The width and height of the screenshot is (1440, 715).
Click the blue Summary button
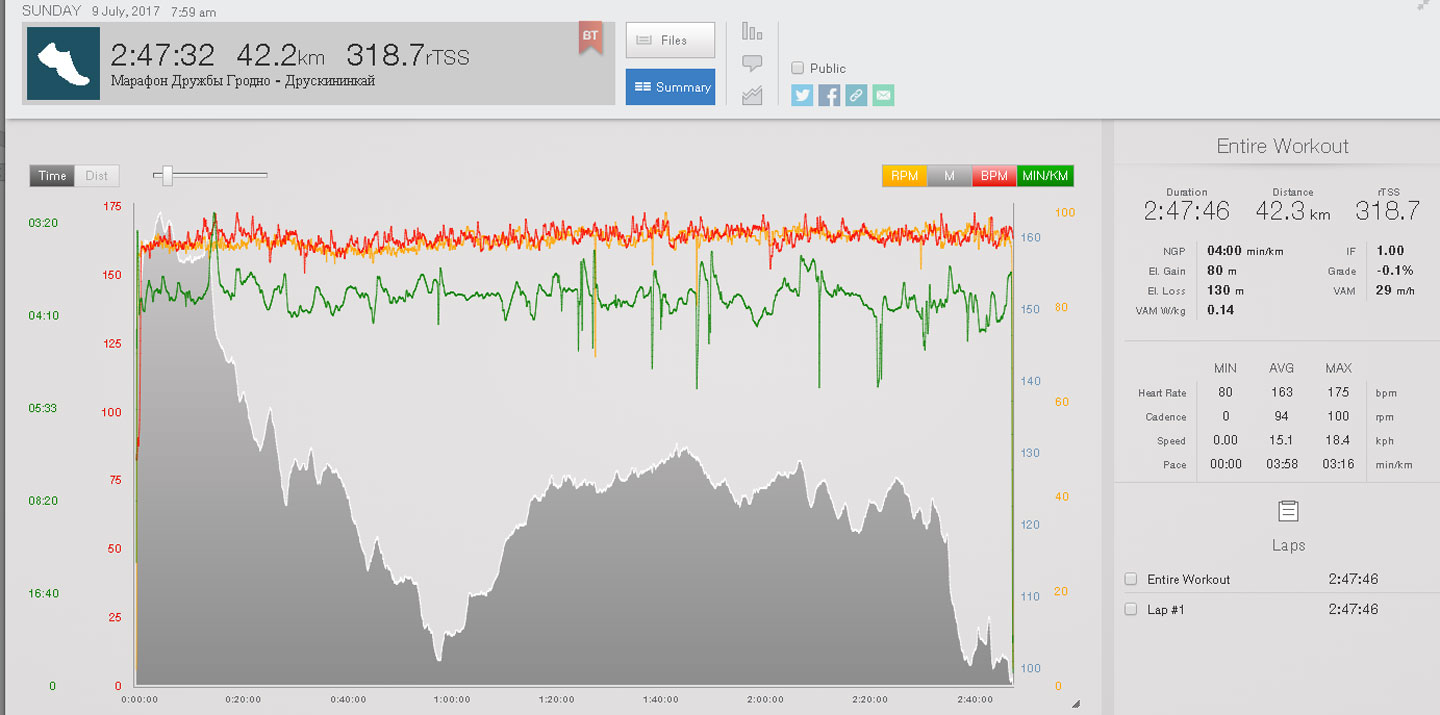point(670,87)
